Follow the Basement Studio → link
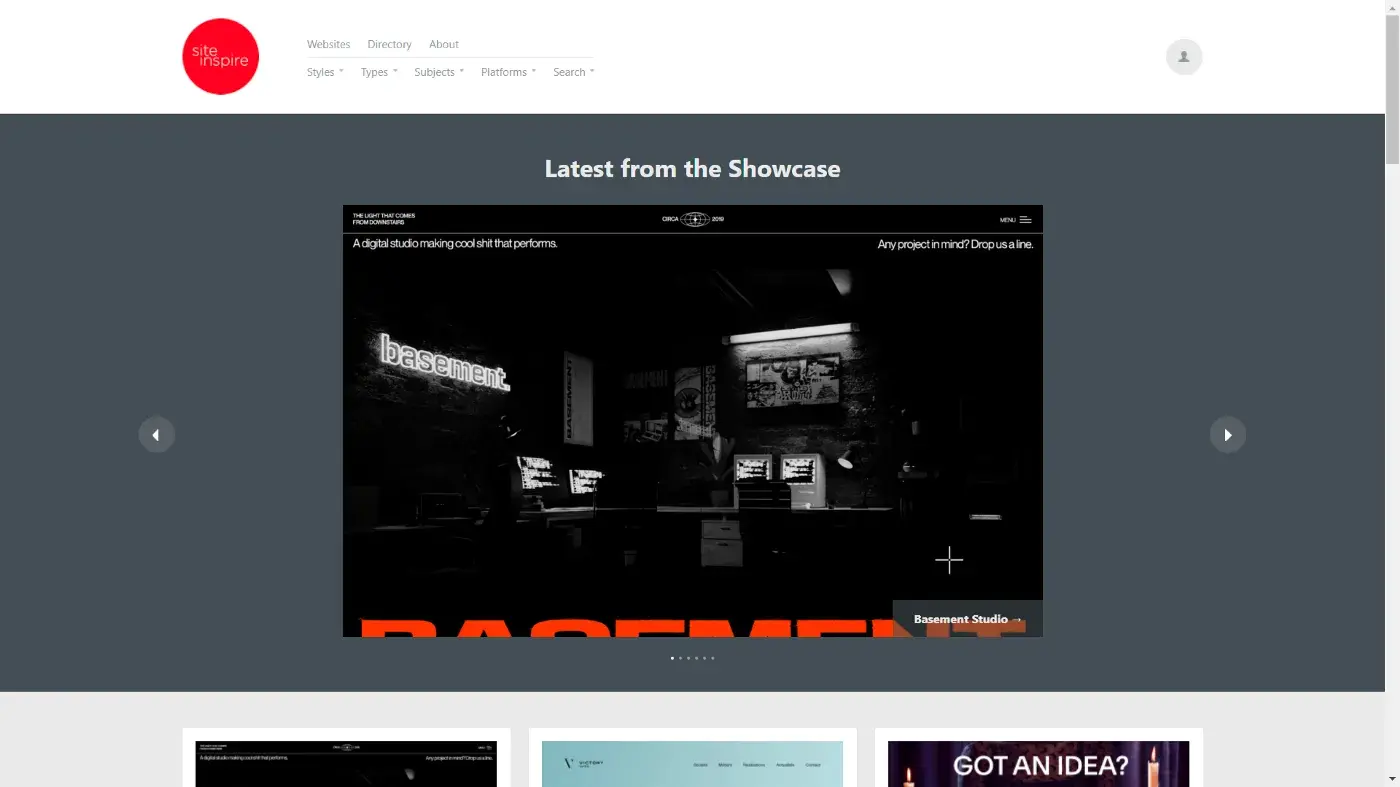Viewport: 1400px width, 787px height. click(968, 619)
